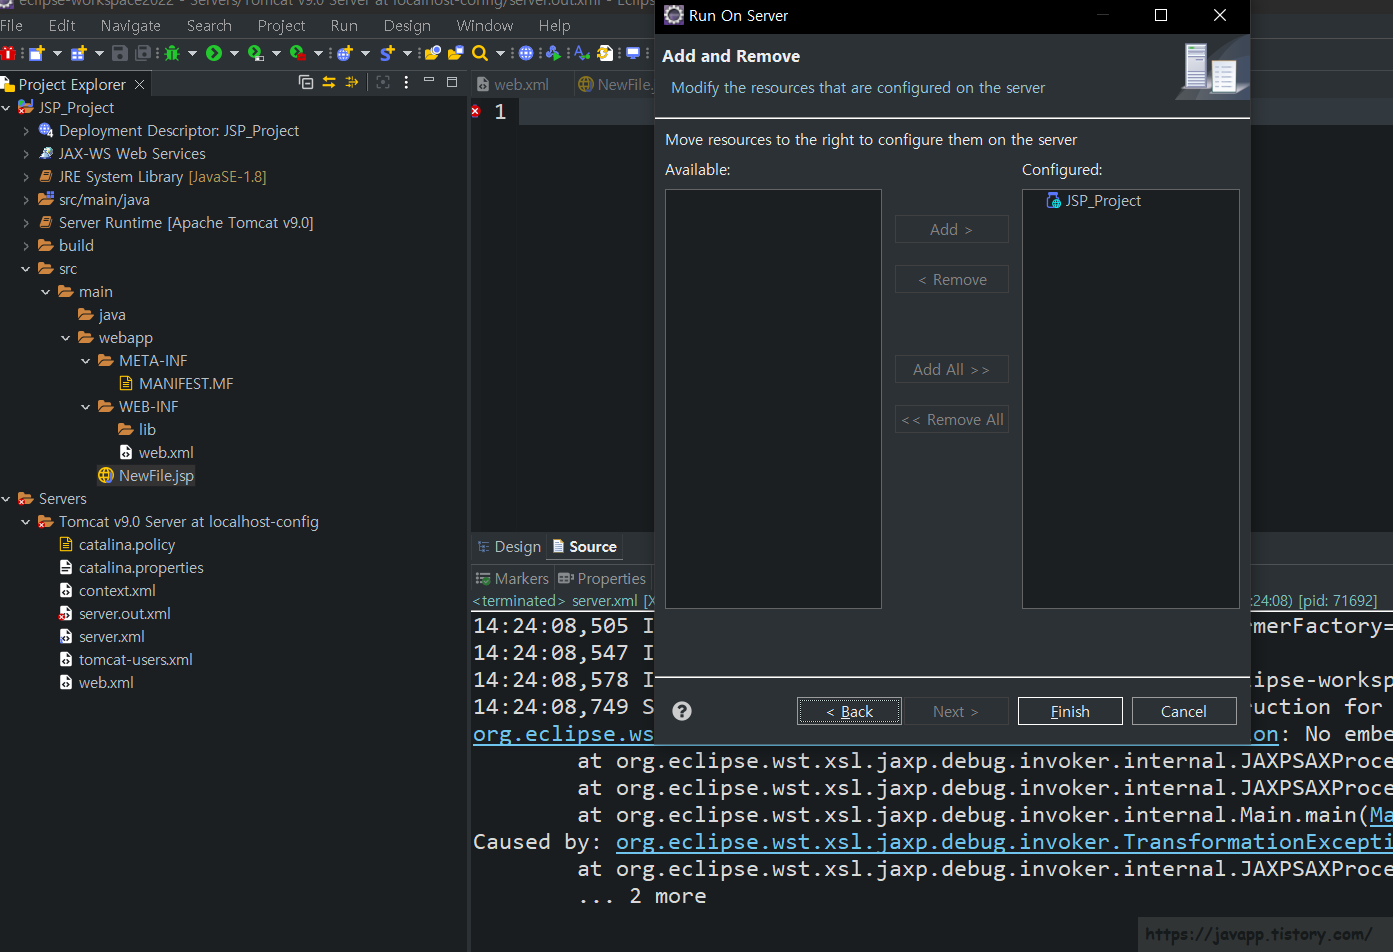Click the New file toolbar icon
Viewport: 1393px width, 952px height.
[x=37, y=53]
